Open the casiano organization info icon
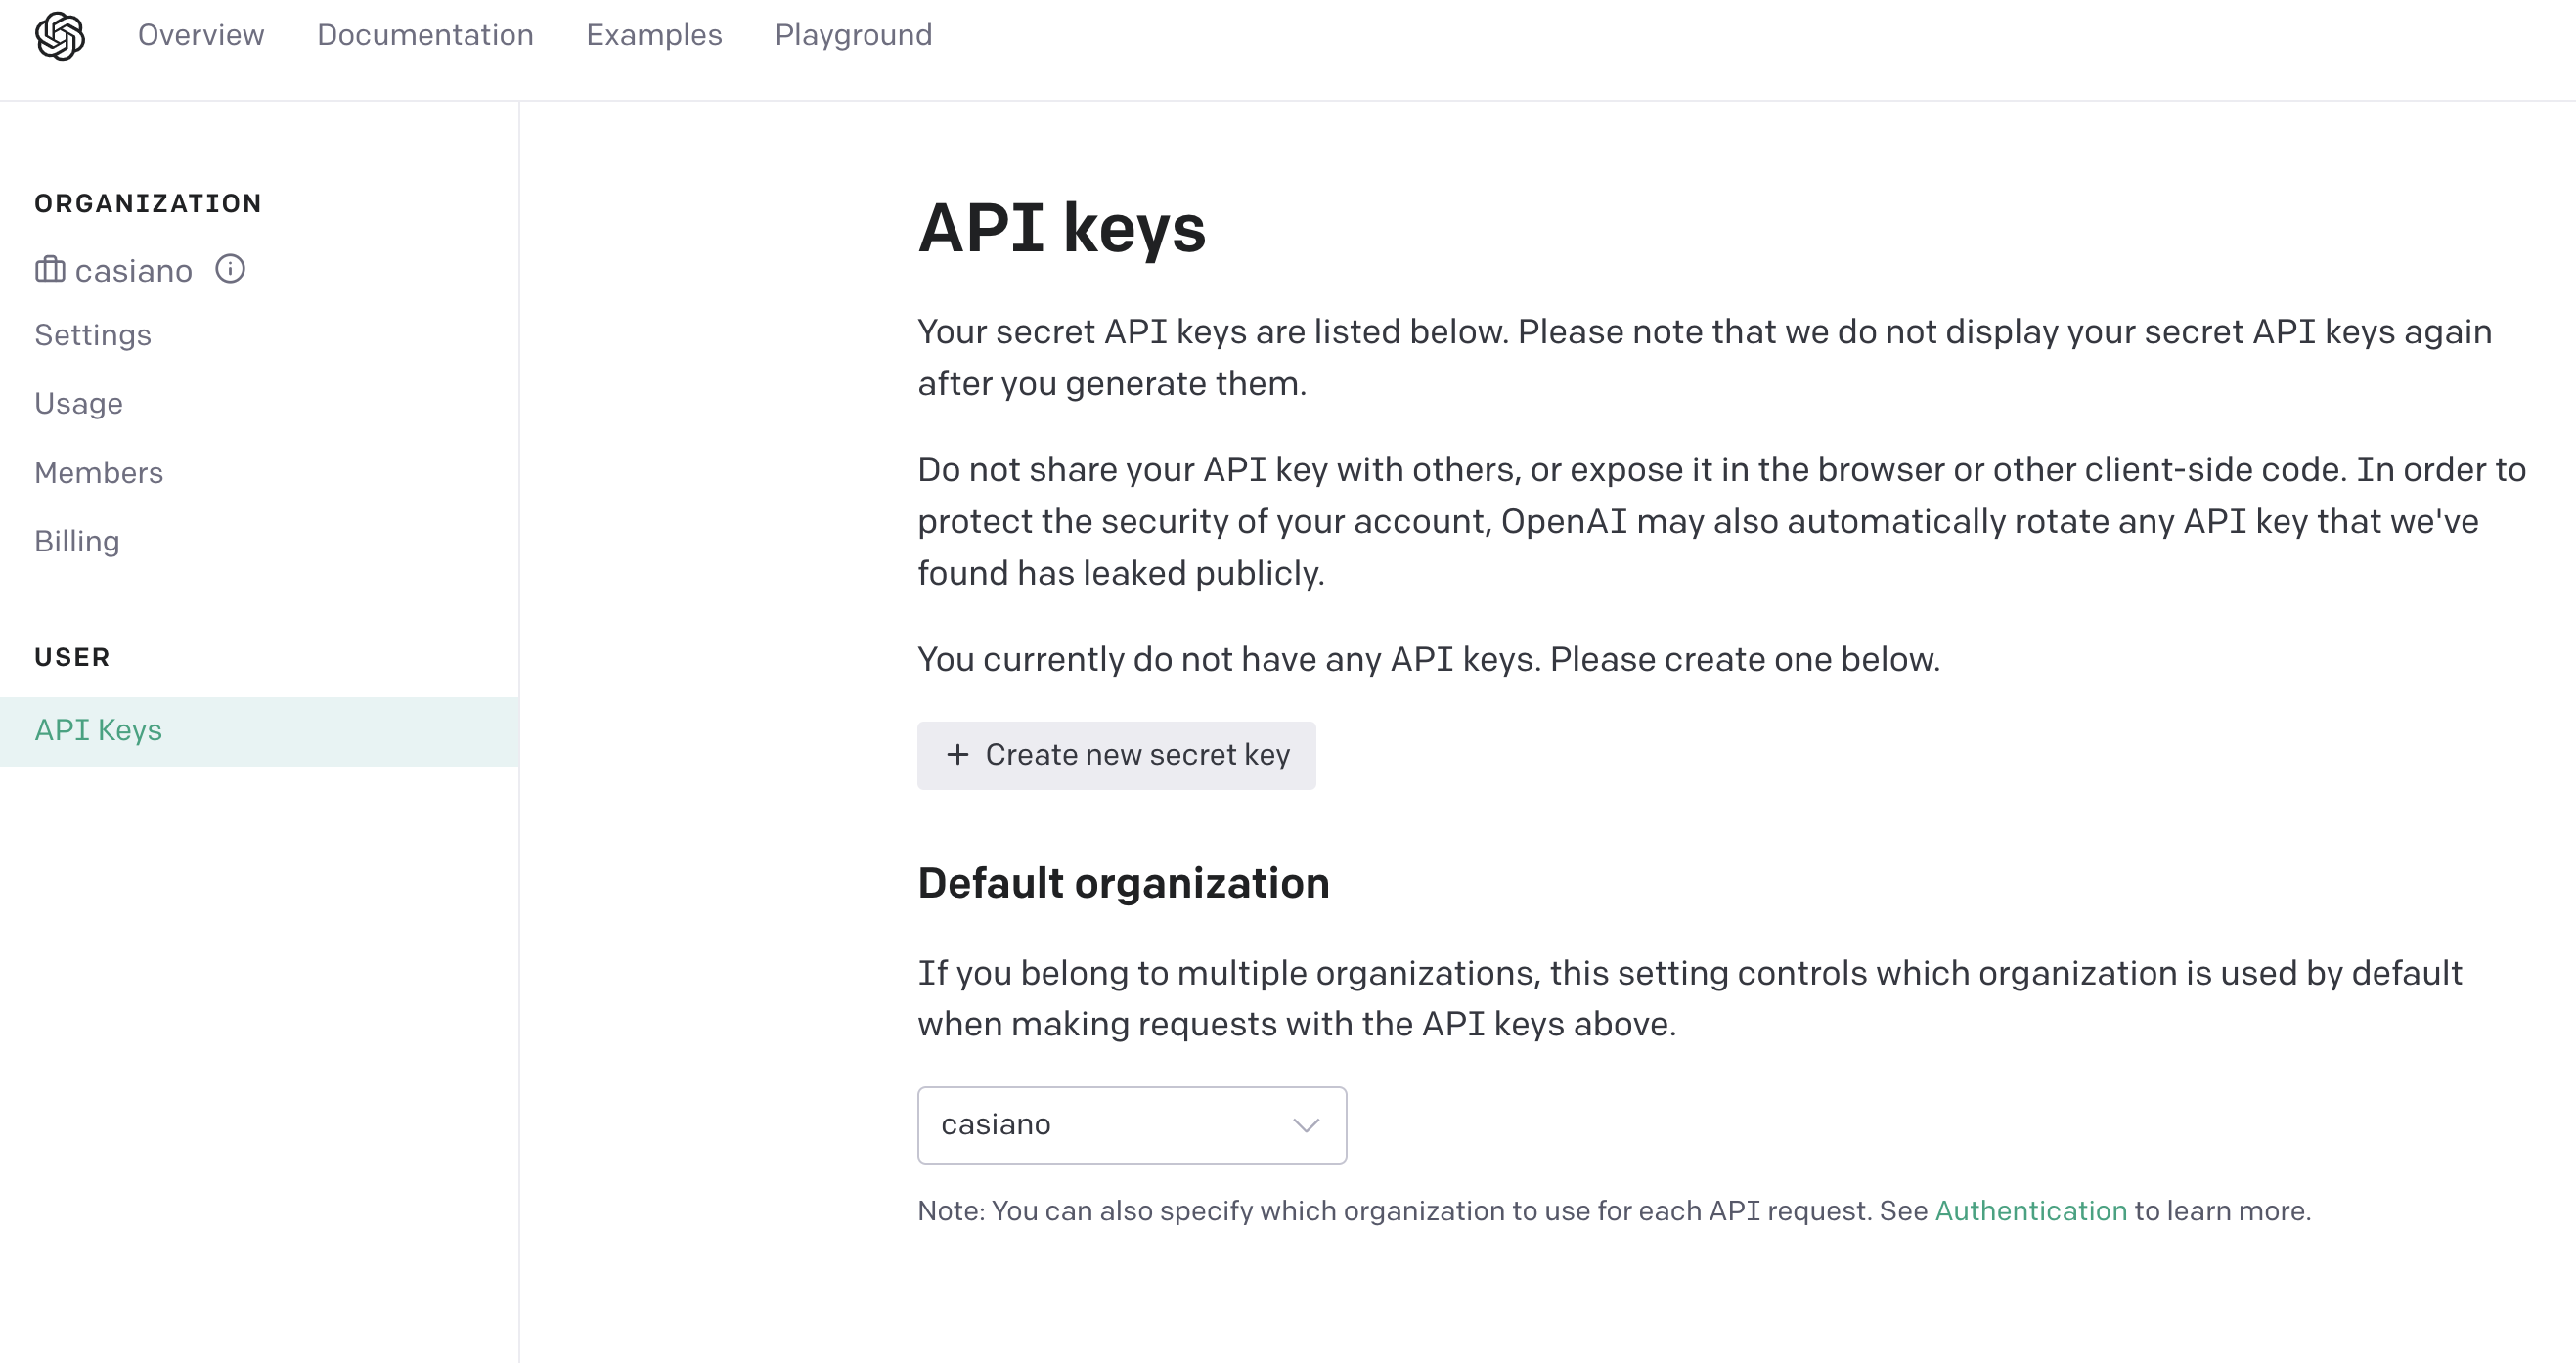The height and width of the screenshot is (1363, 2576). [230, 269]
